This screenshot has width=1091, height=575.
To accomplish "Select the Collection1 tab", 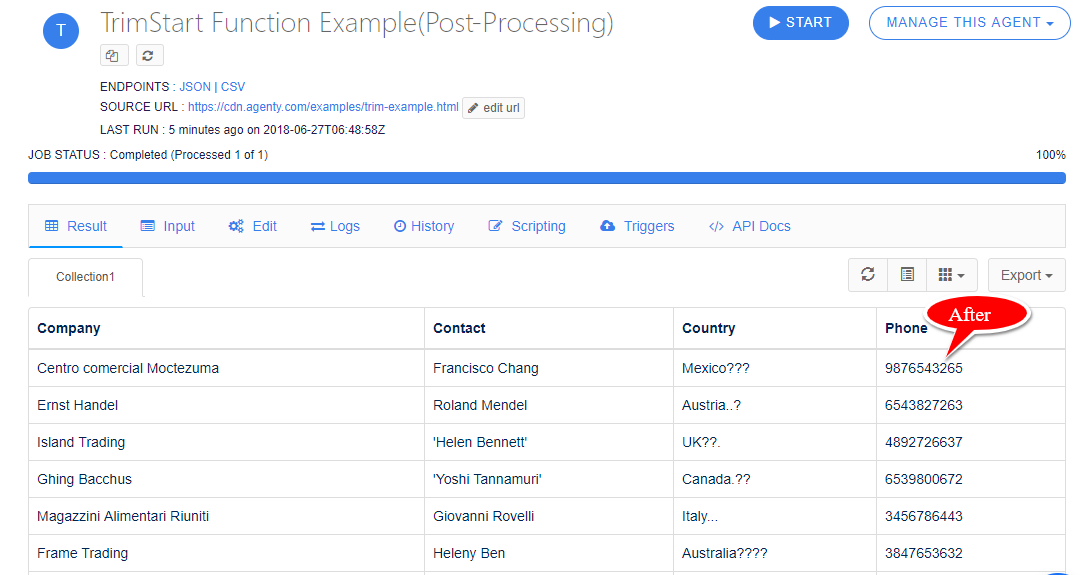I will pos(86,277).
